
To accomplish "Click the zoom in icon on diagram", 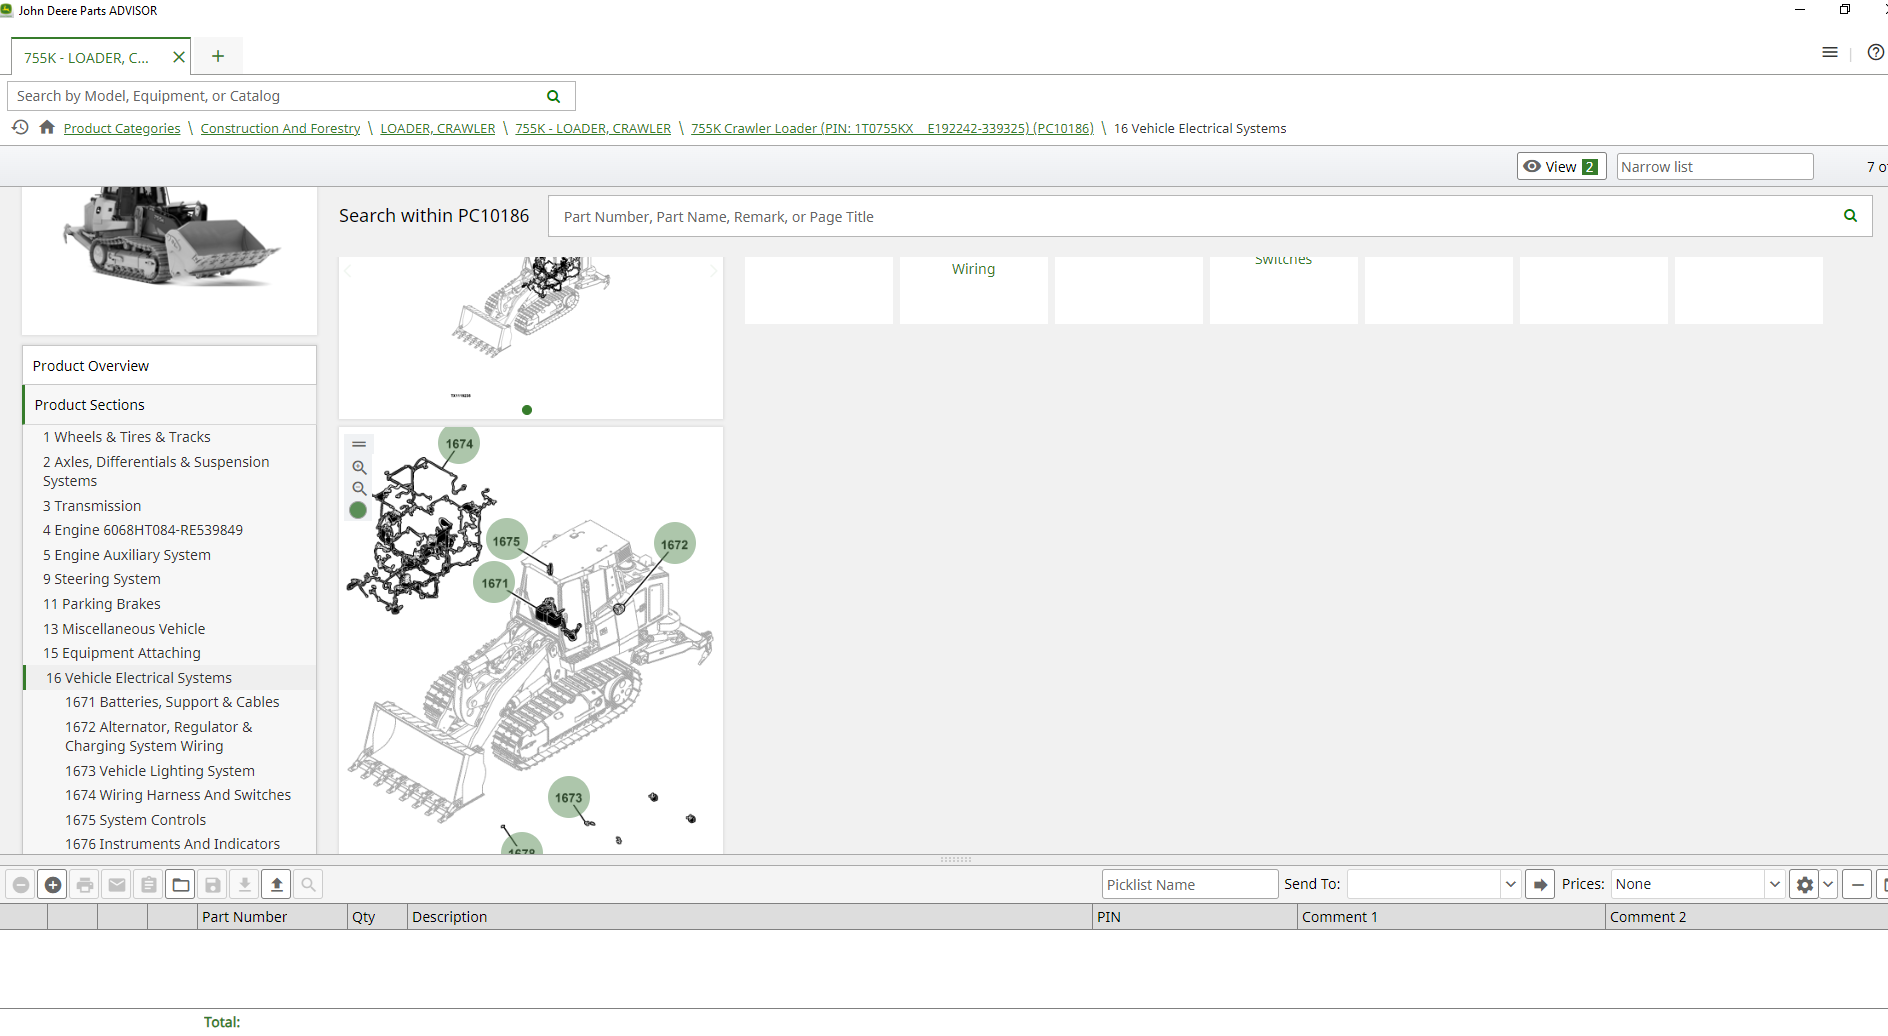I will point(359,467).
